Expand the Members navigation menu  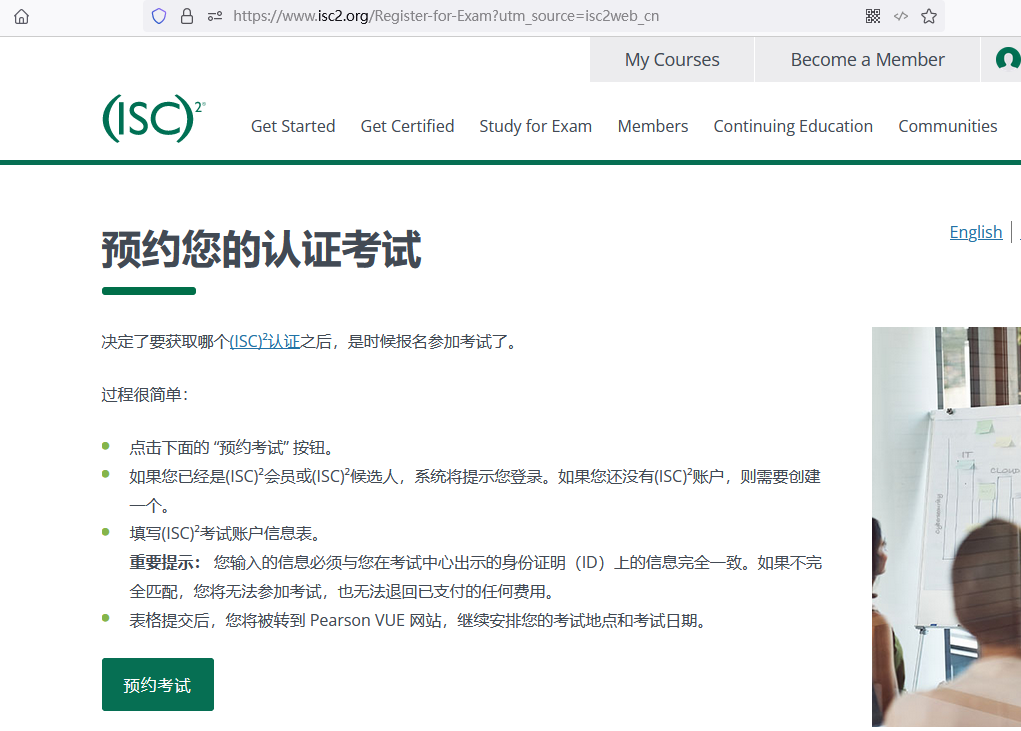pos(653,126)
